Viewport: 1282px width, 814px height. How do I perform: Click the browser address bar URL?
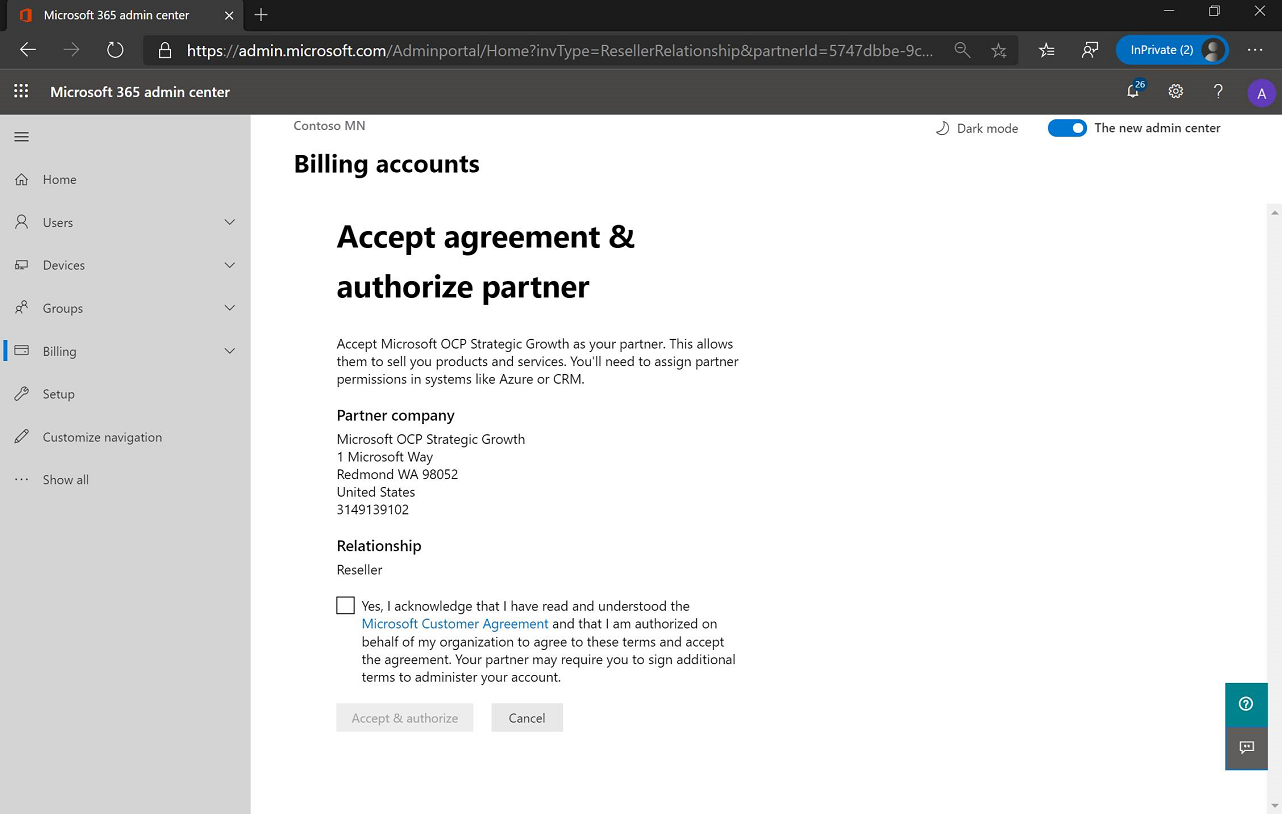(560, 50)
